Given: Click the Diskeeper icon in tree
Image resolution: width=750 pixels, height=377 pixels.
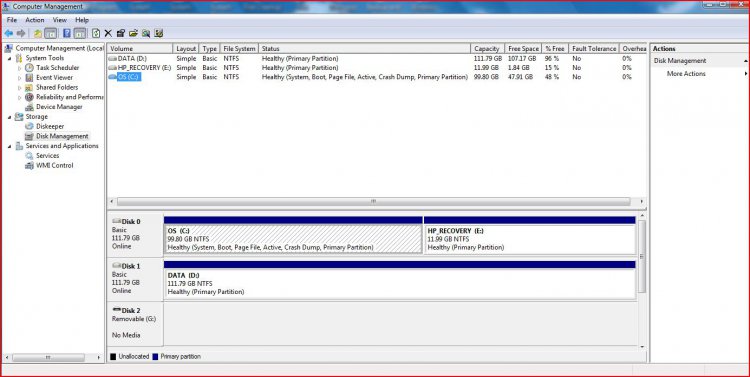Looking at the screenshot, I should [29, 126].
